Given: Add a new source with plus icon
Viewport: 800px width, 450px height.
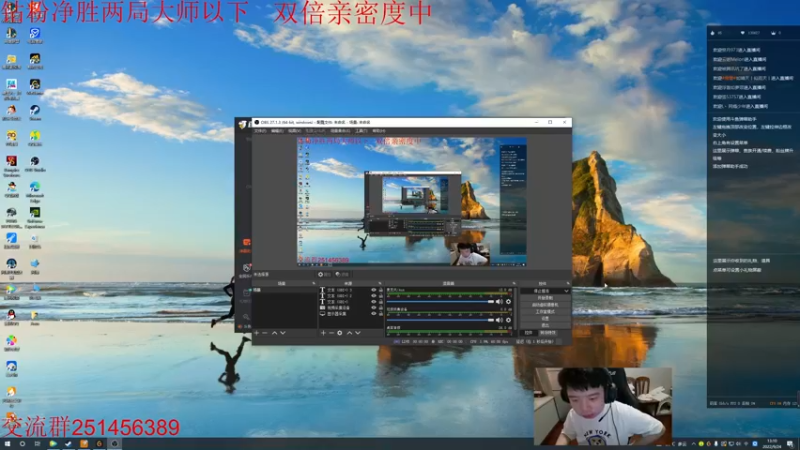Looking at the screenshot, I should [x=323, y=333].
